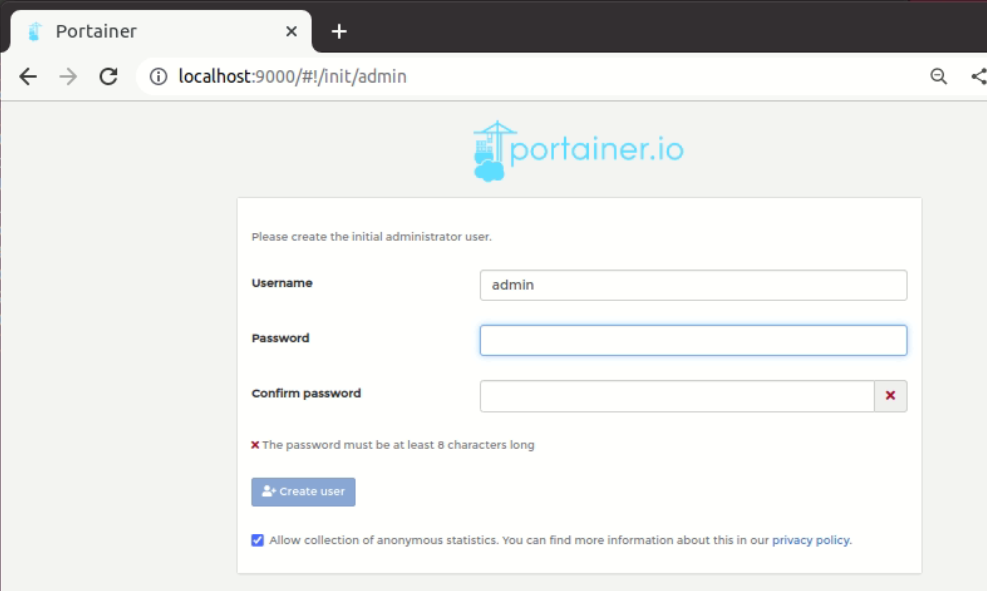Click the site information icon in the address bar
The width and height of the screenshot is (987, 591).
pyautogui.click(x=158, y=76)
